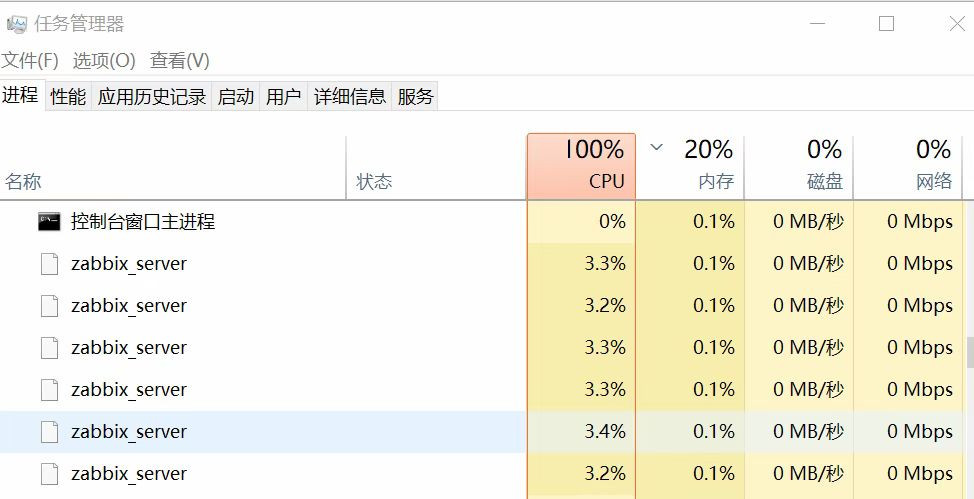Switch to the 性能 tab
Screen dimensions: 974x499
[x=68, y=97]
